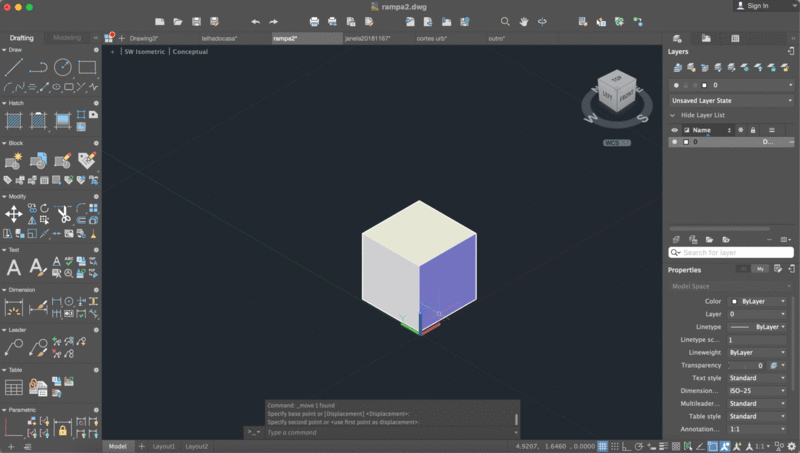800x453 pixels.
Task: Activate the Orbit tool
Action: [x=542, y=21]
